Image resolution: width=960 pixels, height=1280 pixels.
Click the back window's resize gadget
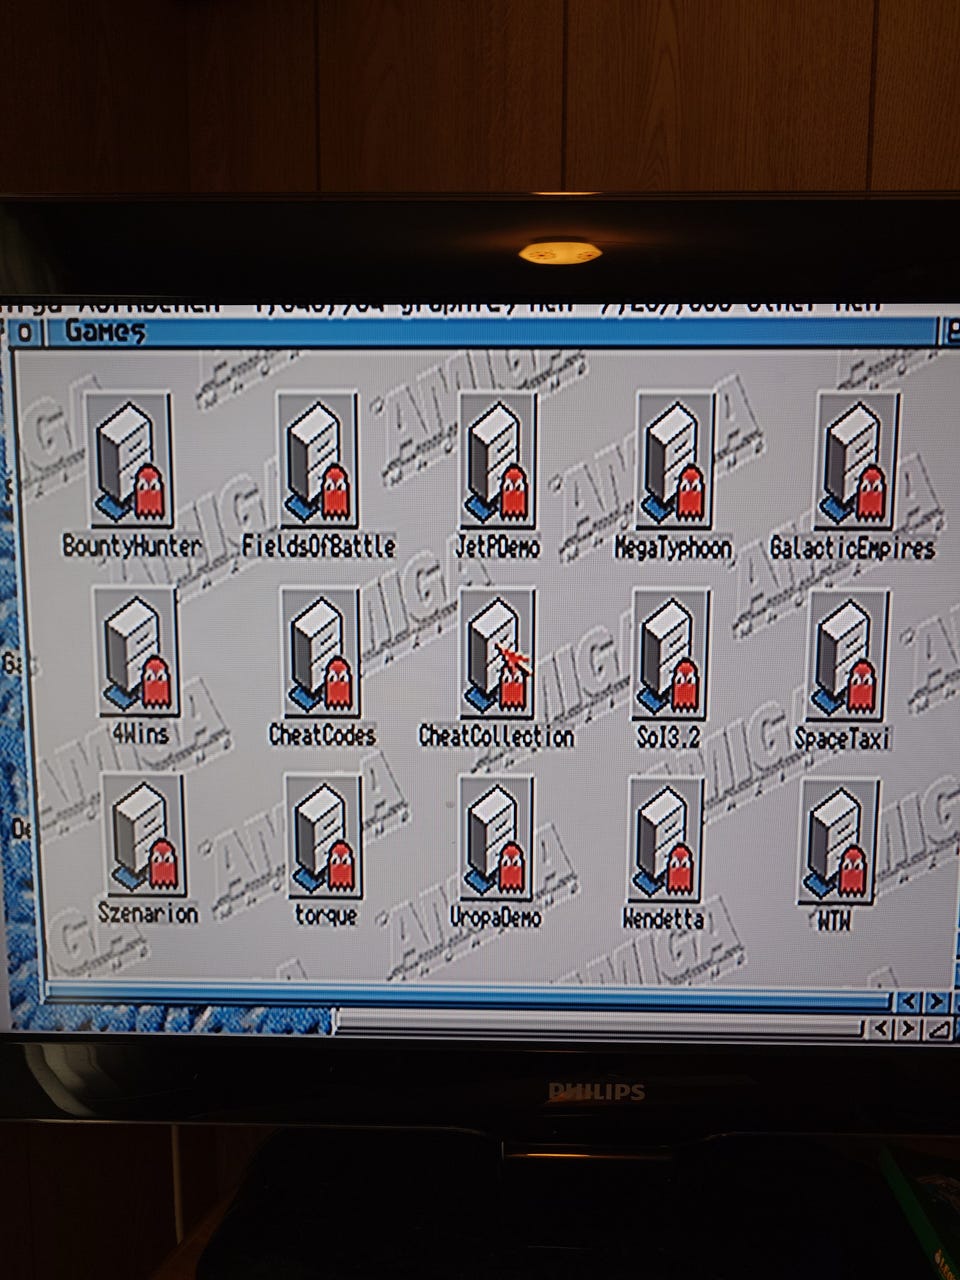(x=937, y=1028)
